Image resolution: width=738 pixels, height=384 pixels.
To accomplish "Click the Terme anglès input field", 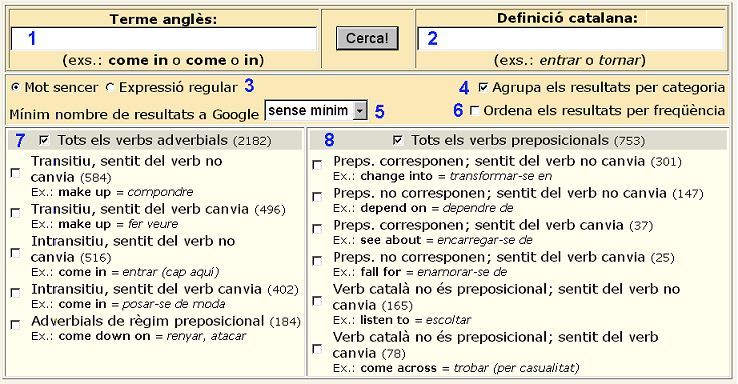I will coord(163,39).
